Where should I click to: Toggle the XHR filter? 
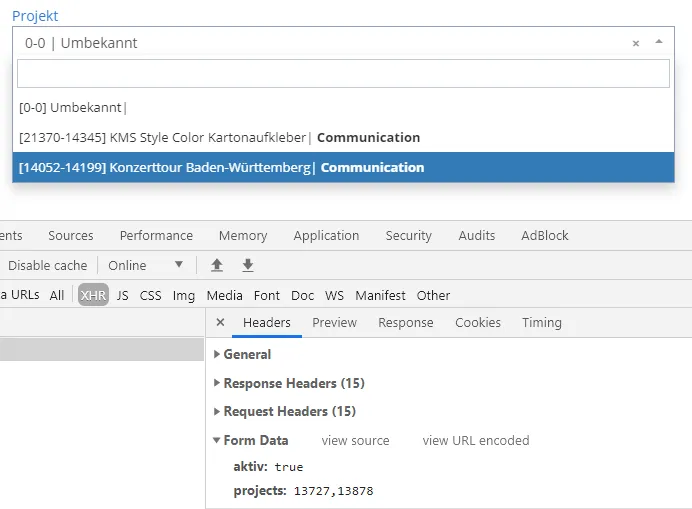pos(93,295)
